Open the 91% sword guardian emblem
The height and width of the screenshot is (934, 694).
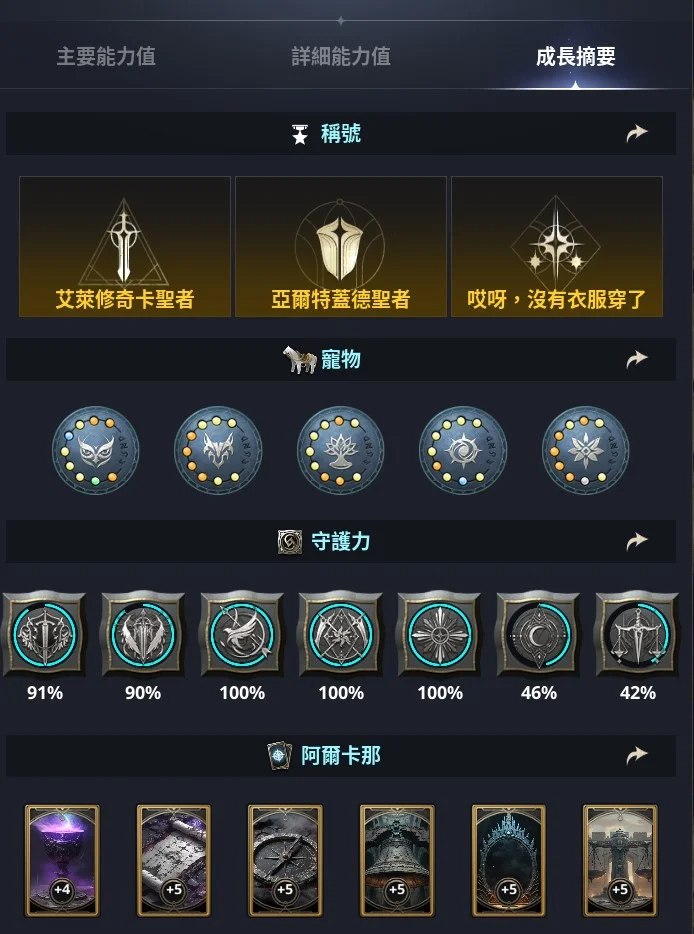(x=45, y=634)
